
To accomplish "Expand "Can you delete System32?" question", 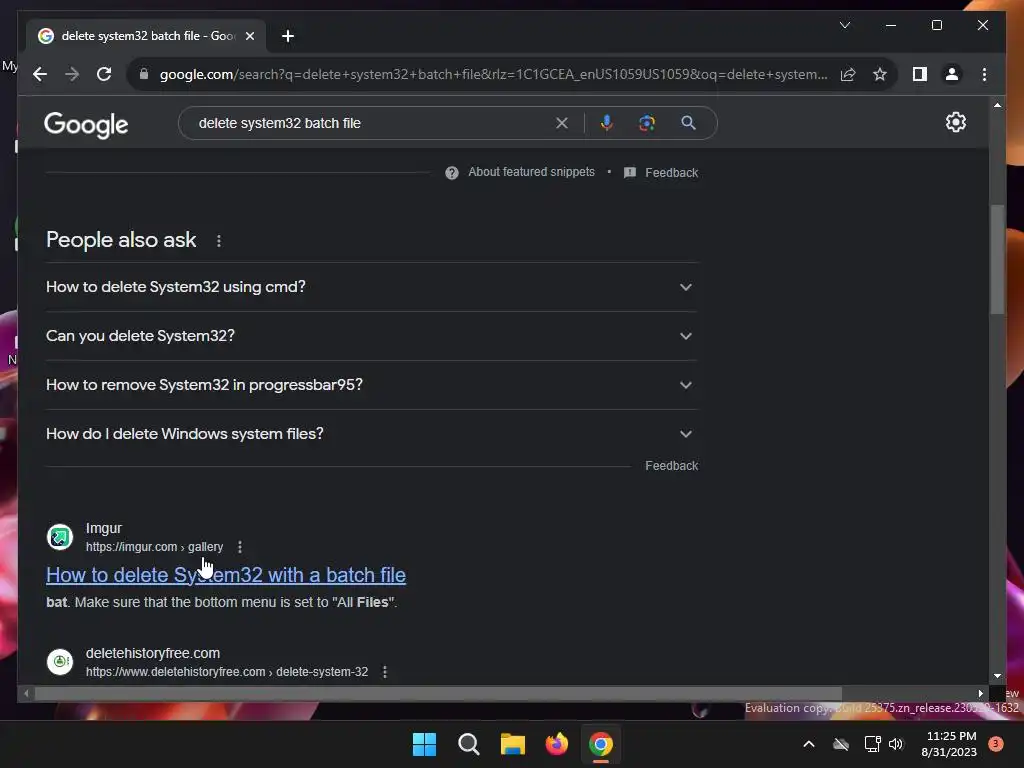I will point(372,336).
